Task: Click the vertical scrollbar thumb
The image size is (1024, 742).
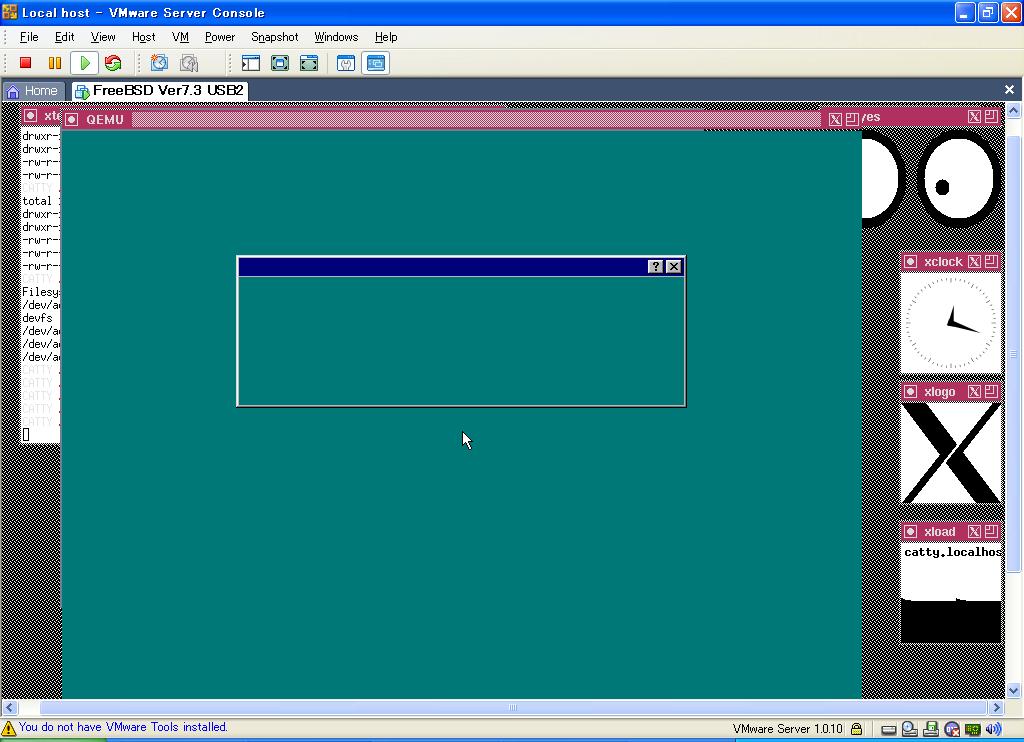Action: pos(1014,355)
